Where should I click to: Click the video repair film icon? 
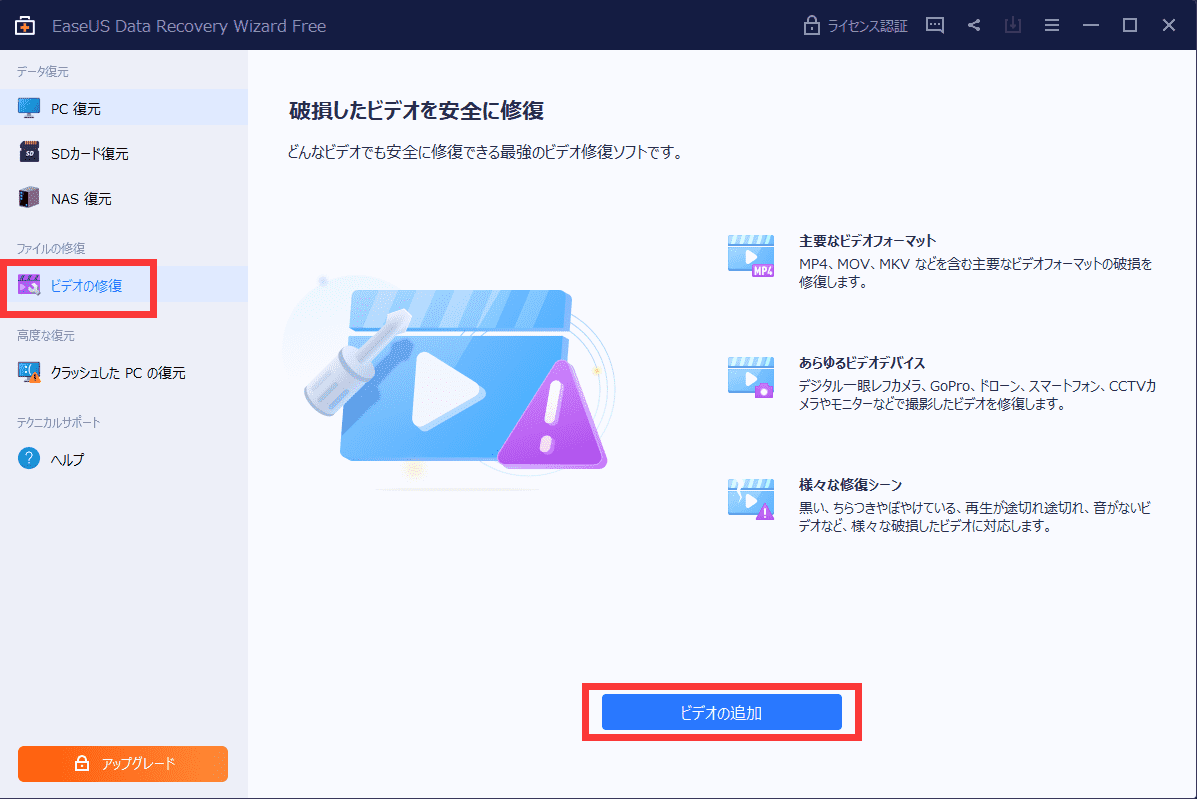coord(29,285)
